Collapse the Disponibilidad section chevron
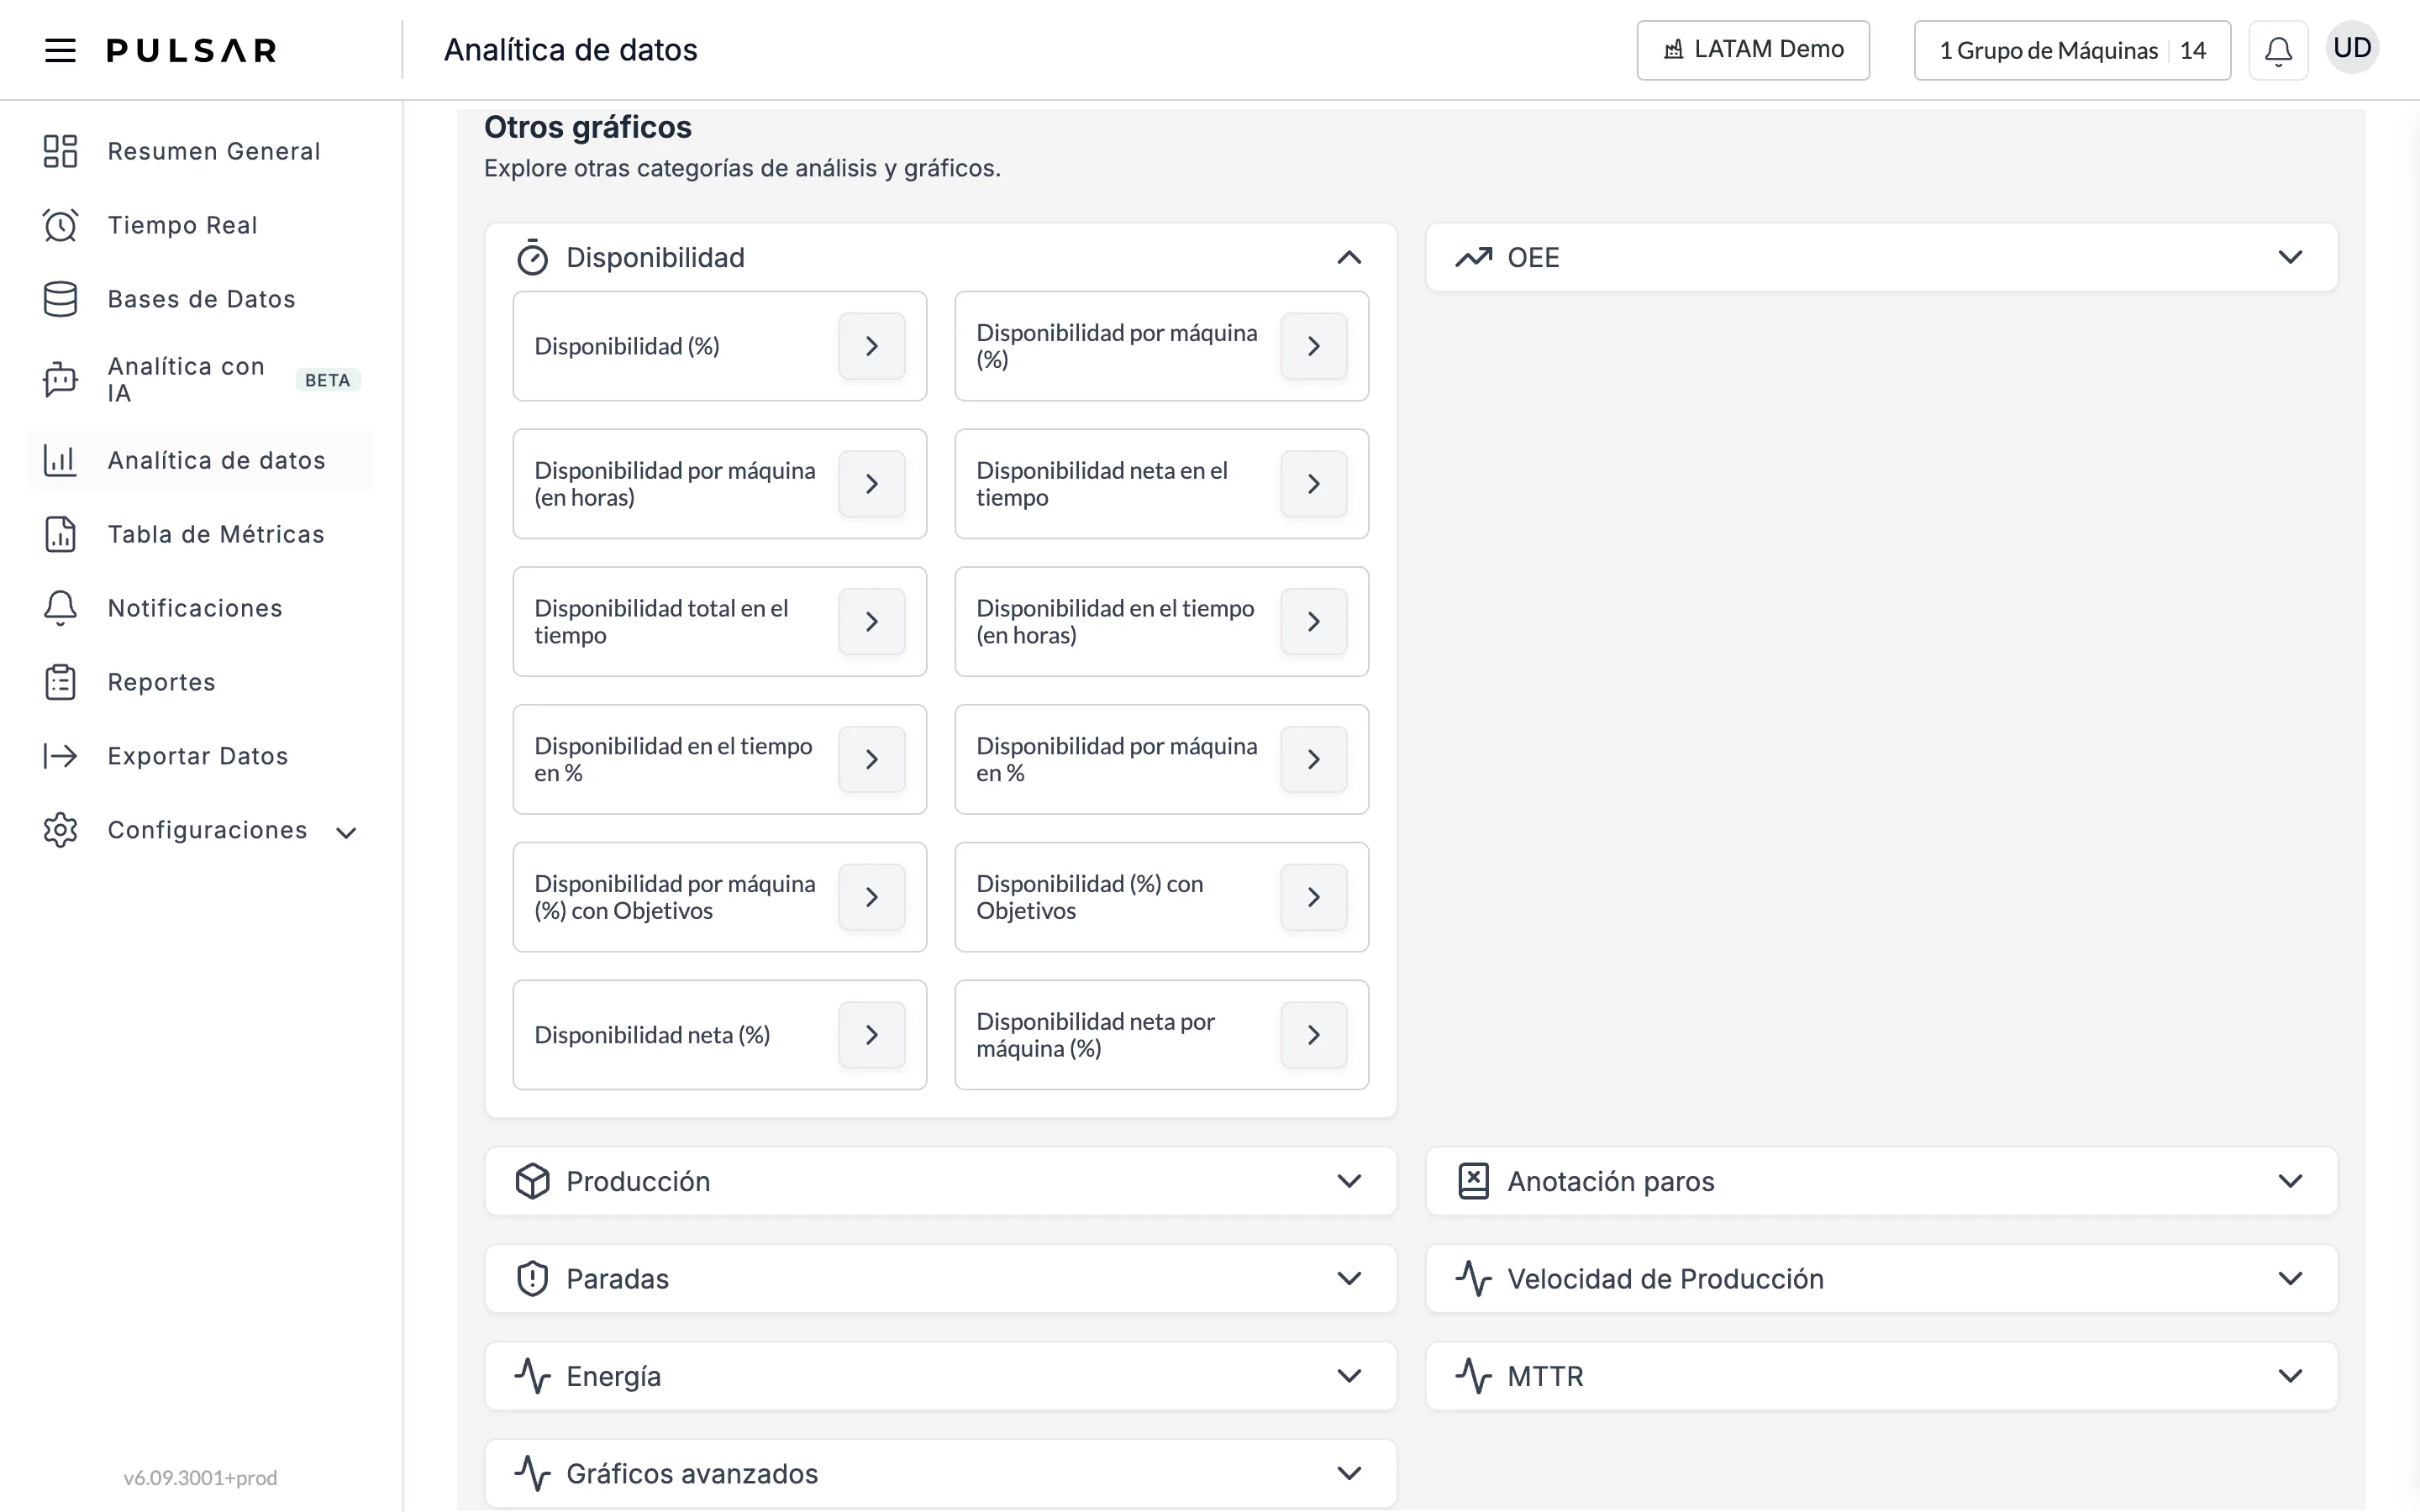 pyautogui.click(x=1349, y=257)
